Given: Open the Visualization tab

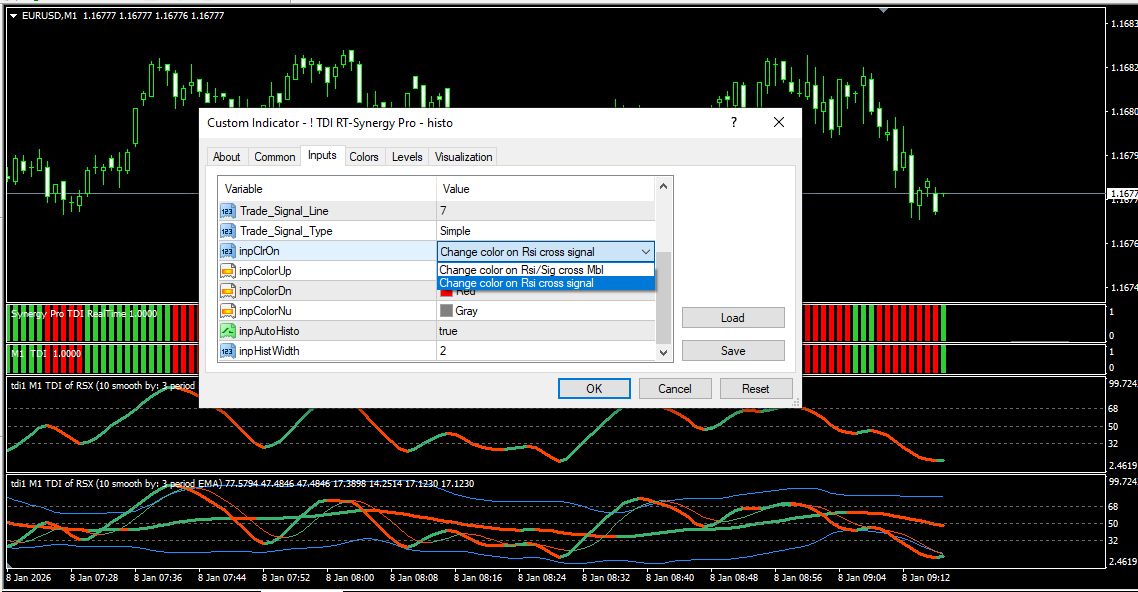Looking at the screenshot, I should tap(463, 157).
